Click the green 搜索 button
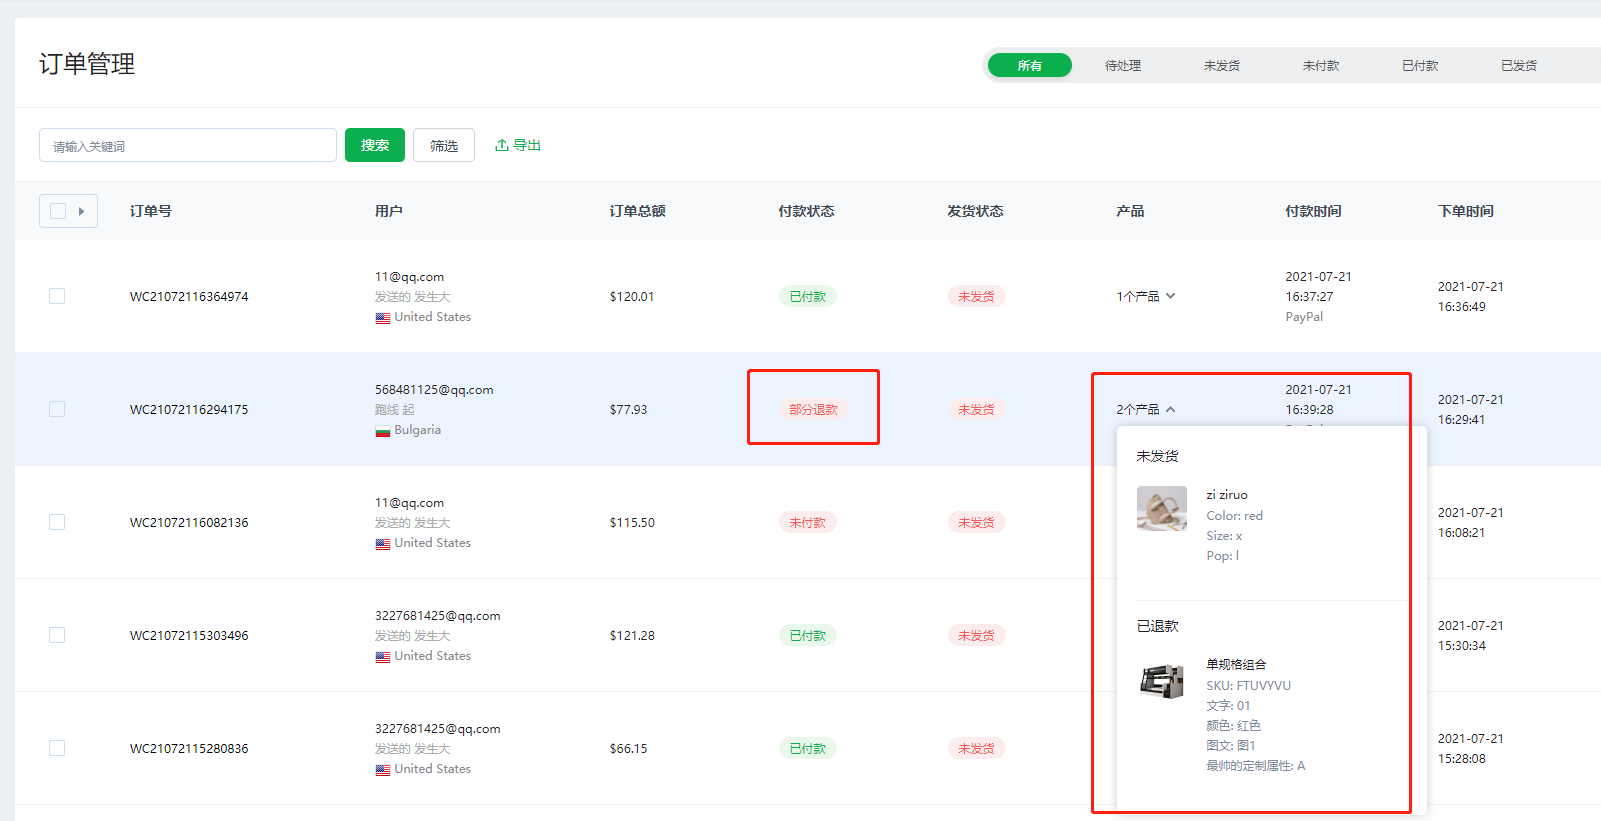This screenshot has width=1601, height=821. pos(375,145)
